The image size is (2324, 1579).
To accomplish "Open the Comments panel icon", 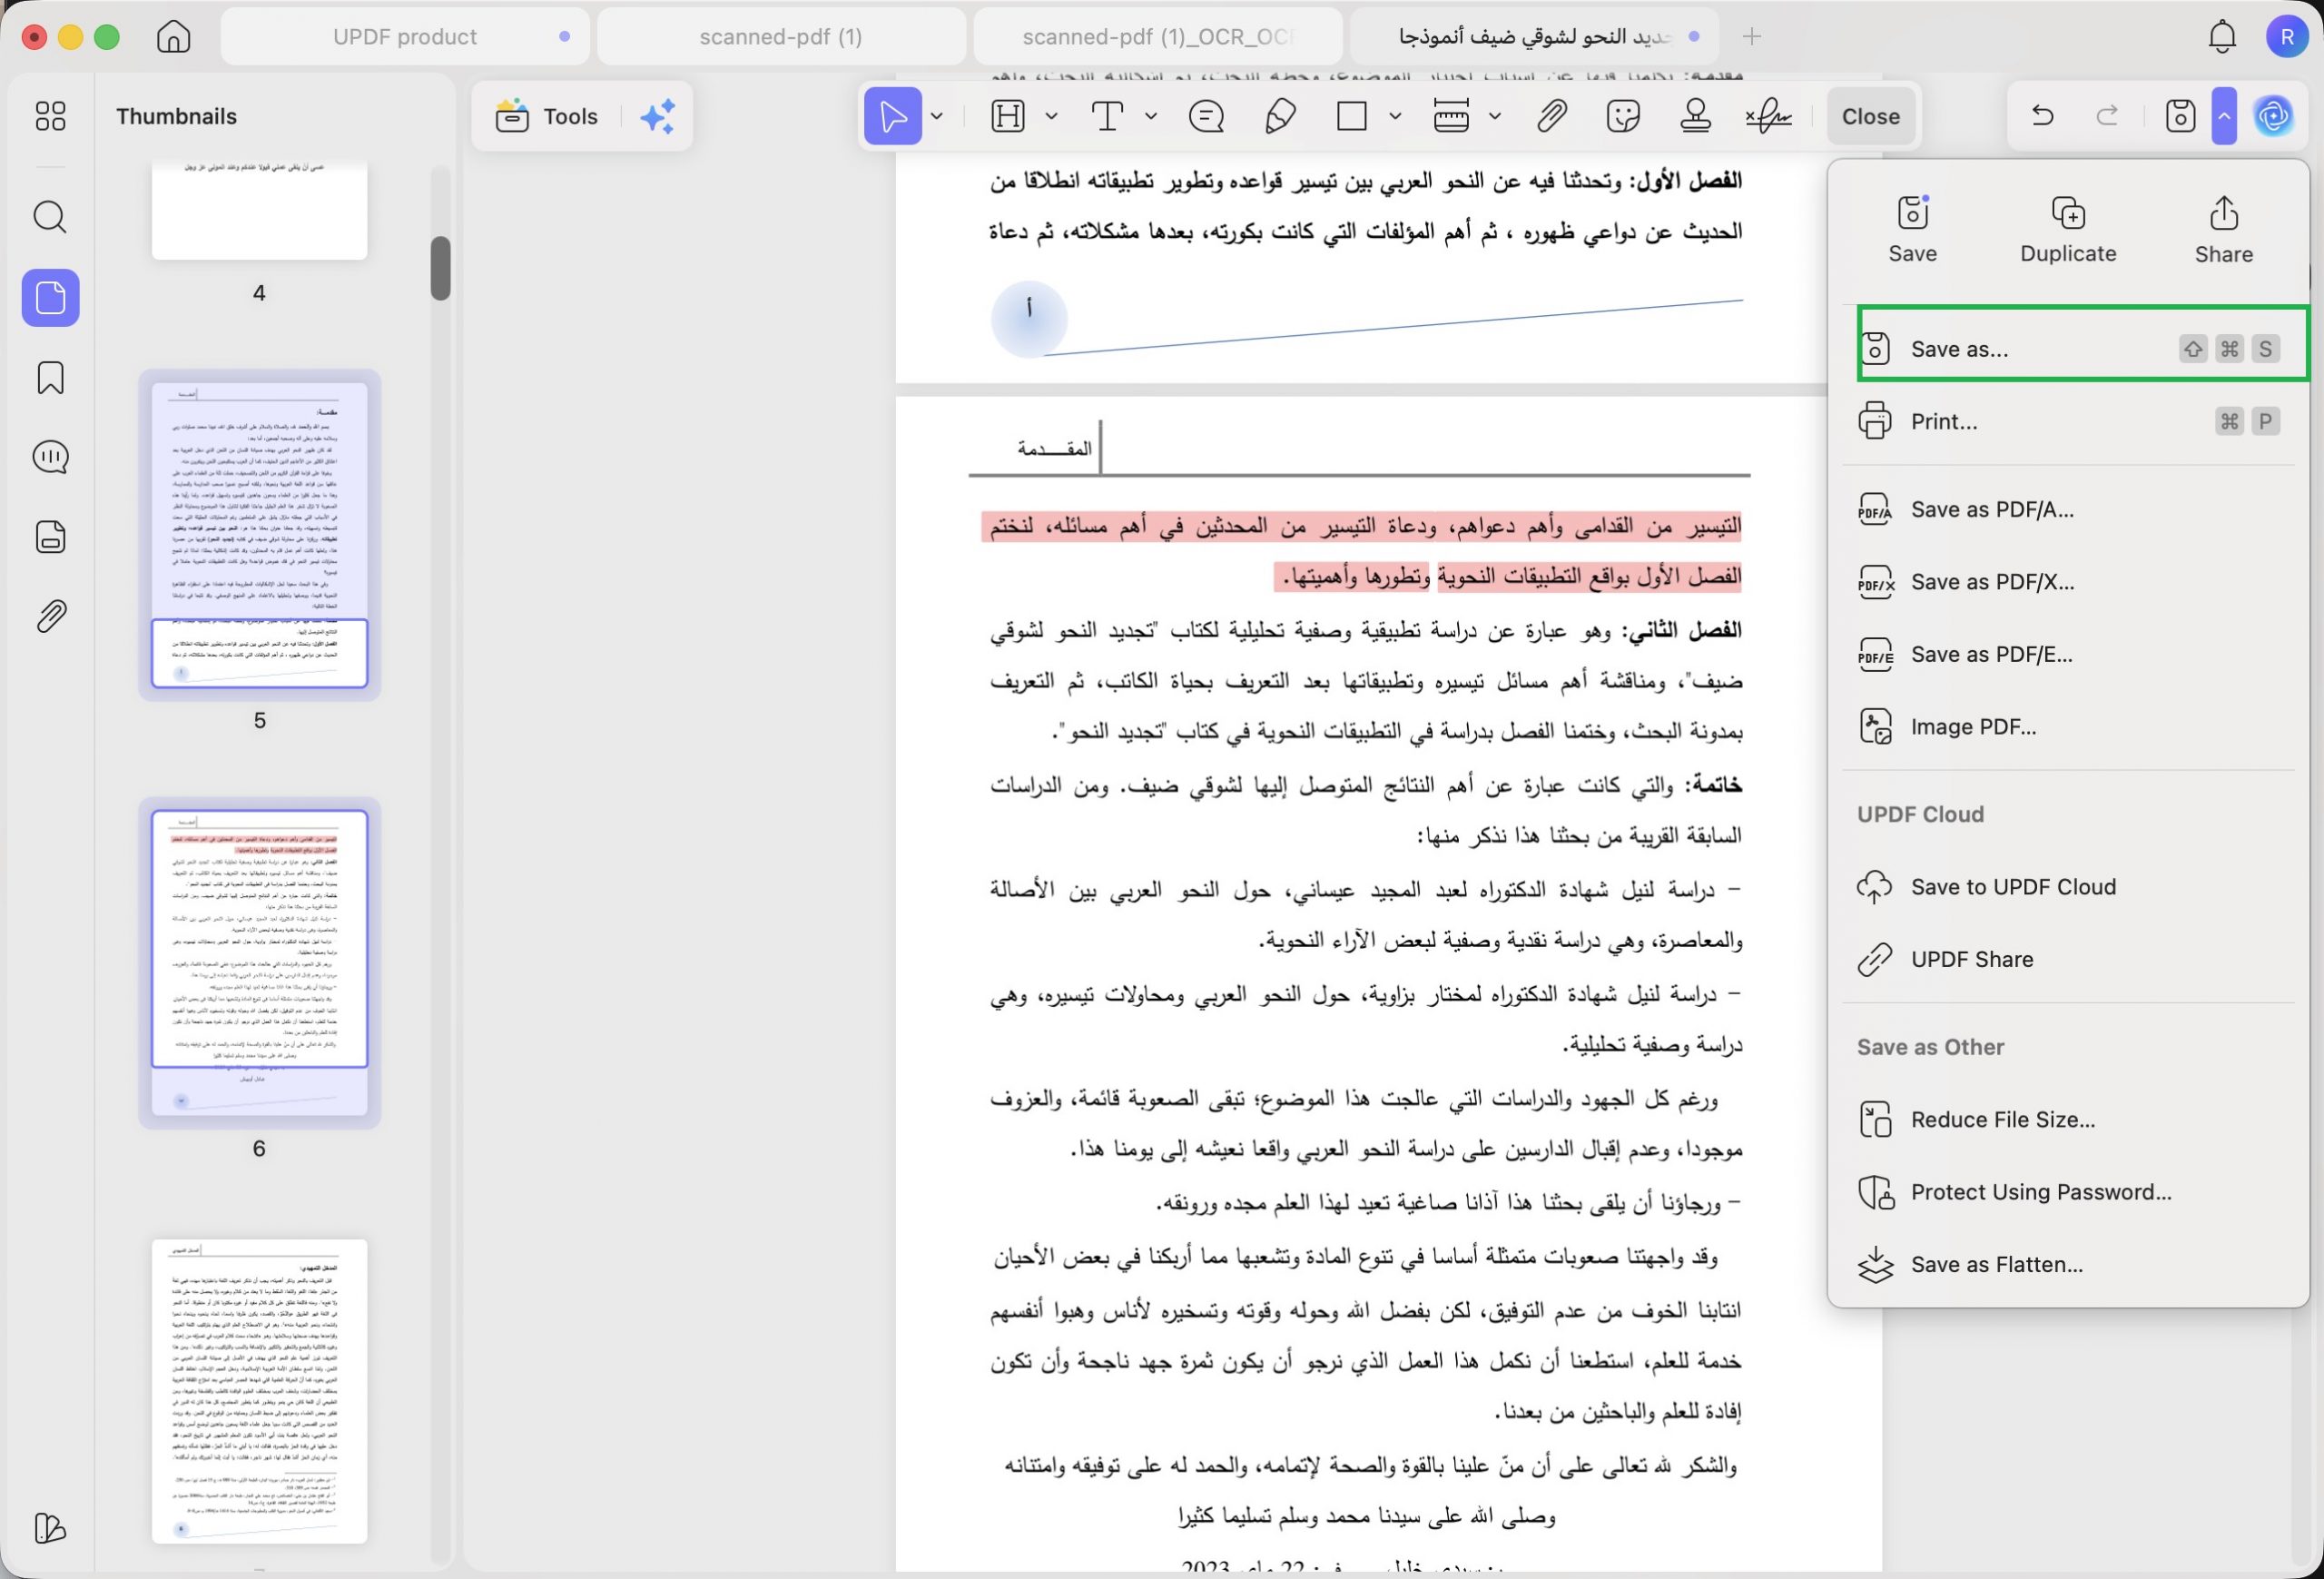I will 50,457.
